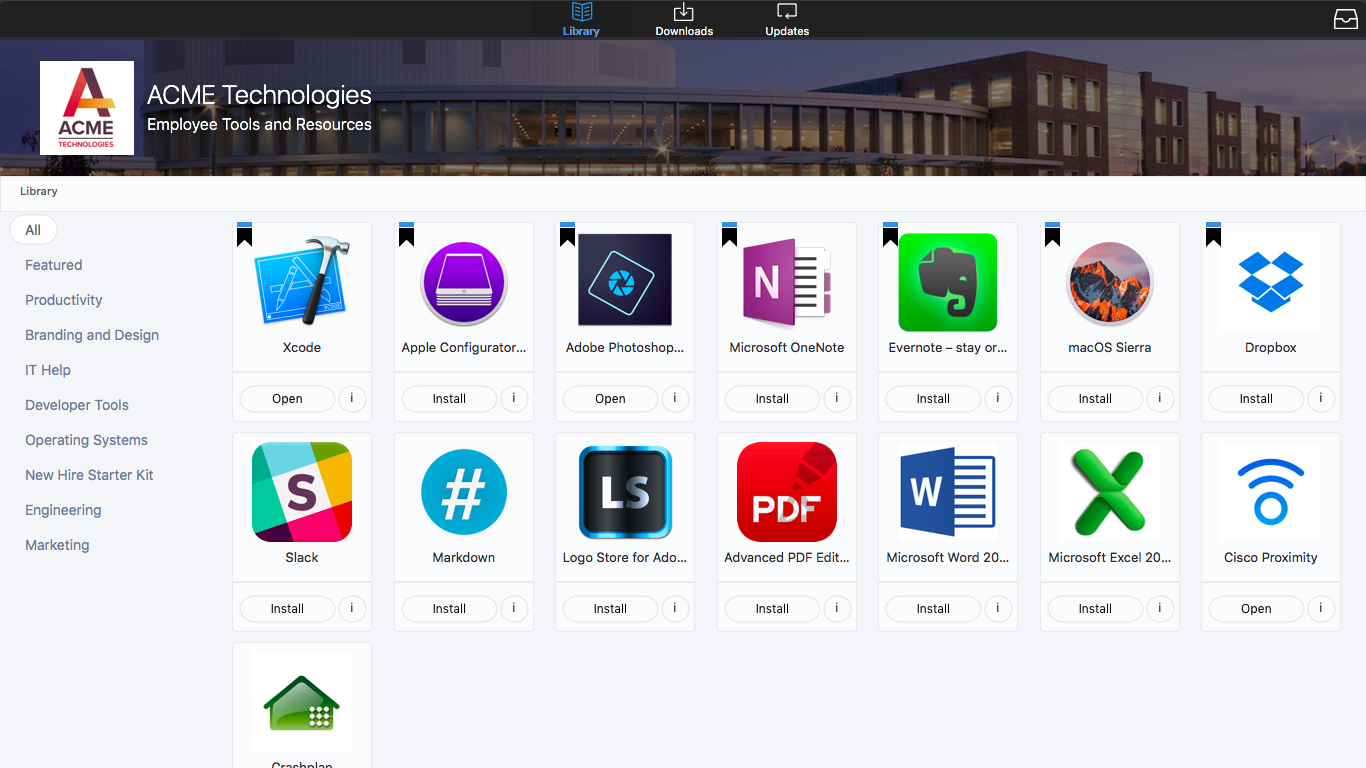Show info for Apple Configurator
1366x768 pixels.
click(514, 398)
